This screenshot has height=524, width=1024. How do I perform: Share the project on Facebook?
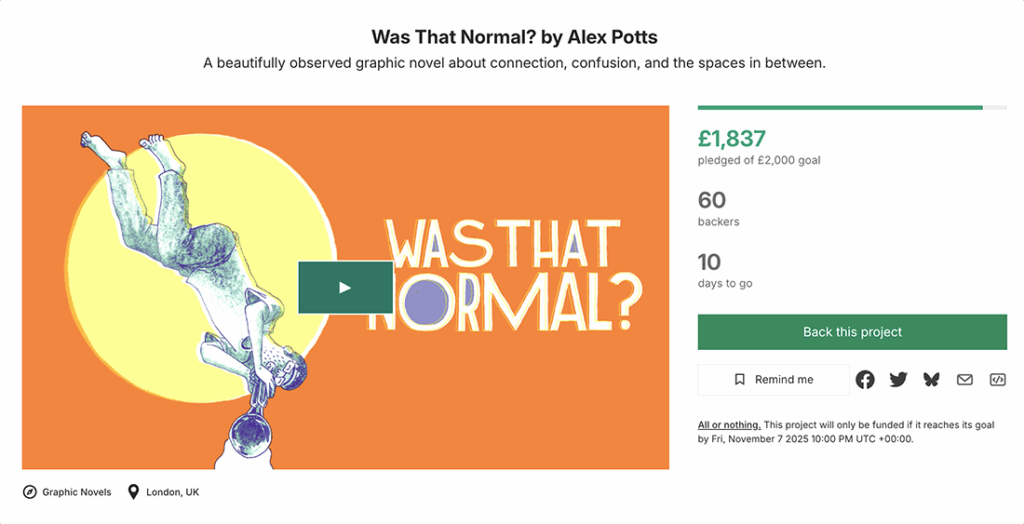coord(865,380)
